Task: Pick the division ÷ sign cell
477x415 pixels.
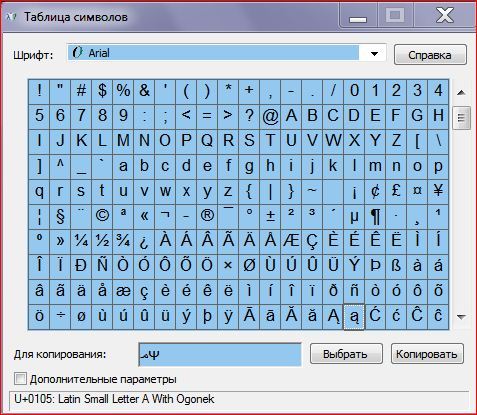Action: click(x=60, y=316)
